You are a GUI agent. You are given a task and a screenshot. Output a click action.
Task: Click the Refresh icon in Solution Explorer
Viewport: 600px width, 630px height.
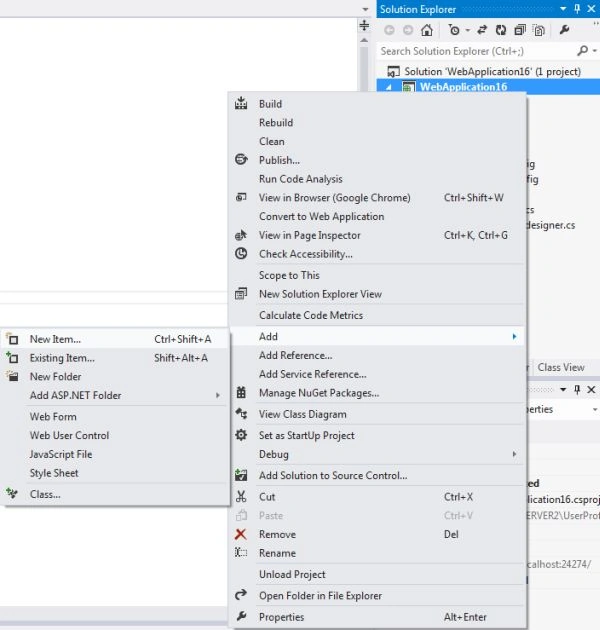(501, 30)
